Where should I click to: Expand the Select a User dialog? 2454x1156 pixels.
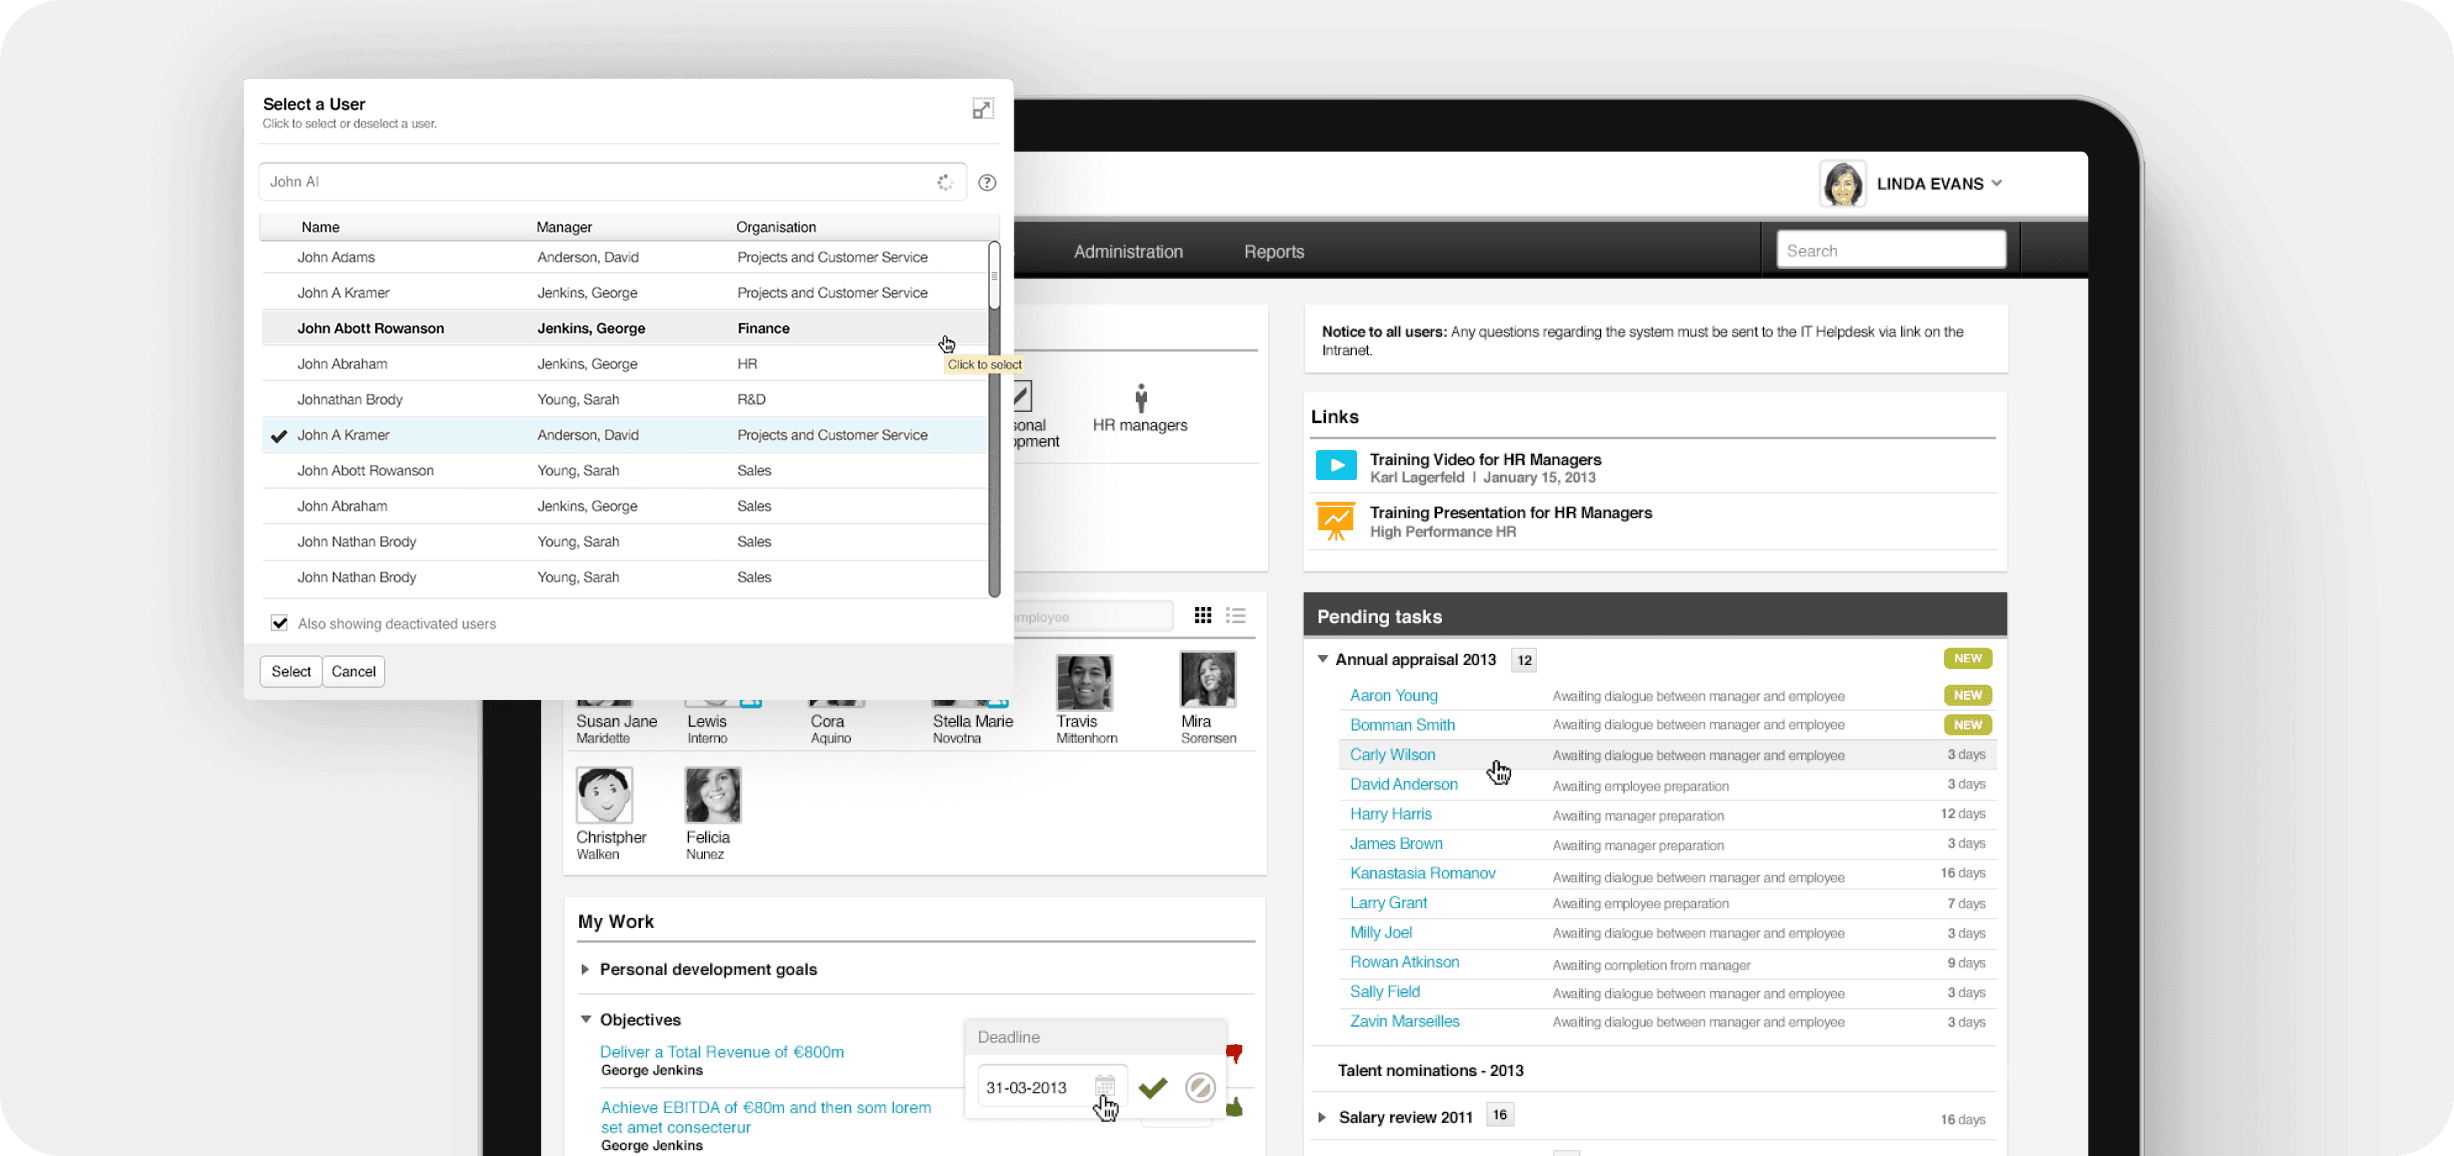[x=983, y=108]
